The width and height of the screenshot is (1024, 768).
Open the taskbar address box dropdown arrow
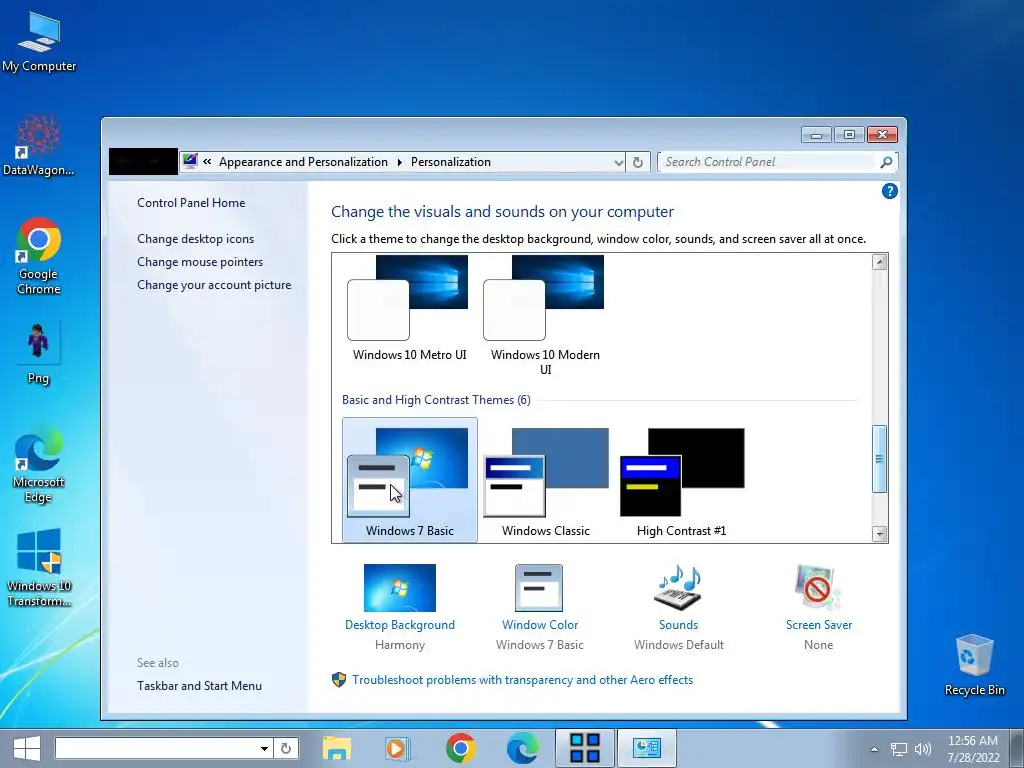coord(264,748)
